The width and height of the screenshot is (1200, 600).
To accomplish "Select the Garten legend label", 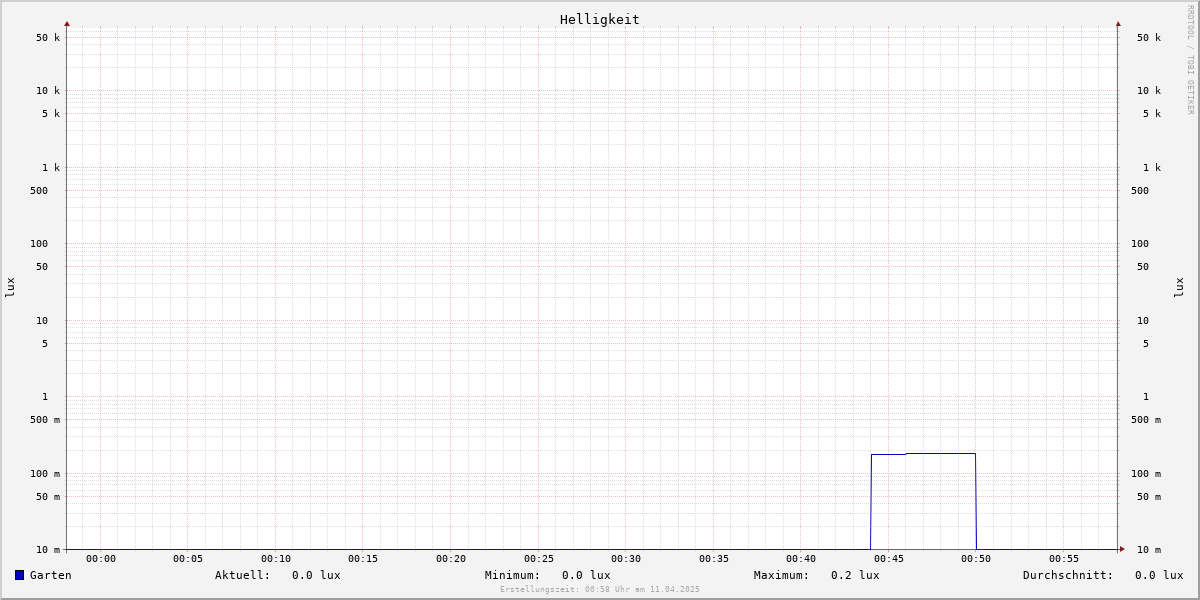I will [50, 575].
